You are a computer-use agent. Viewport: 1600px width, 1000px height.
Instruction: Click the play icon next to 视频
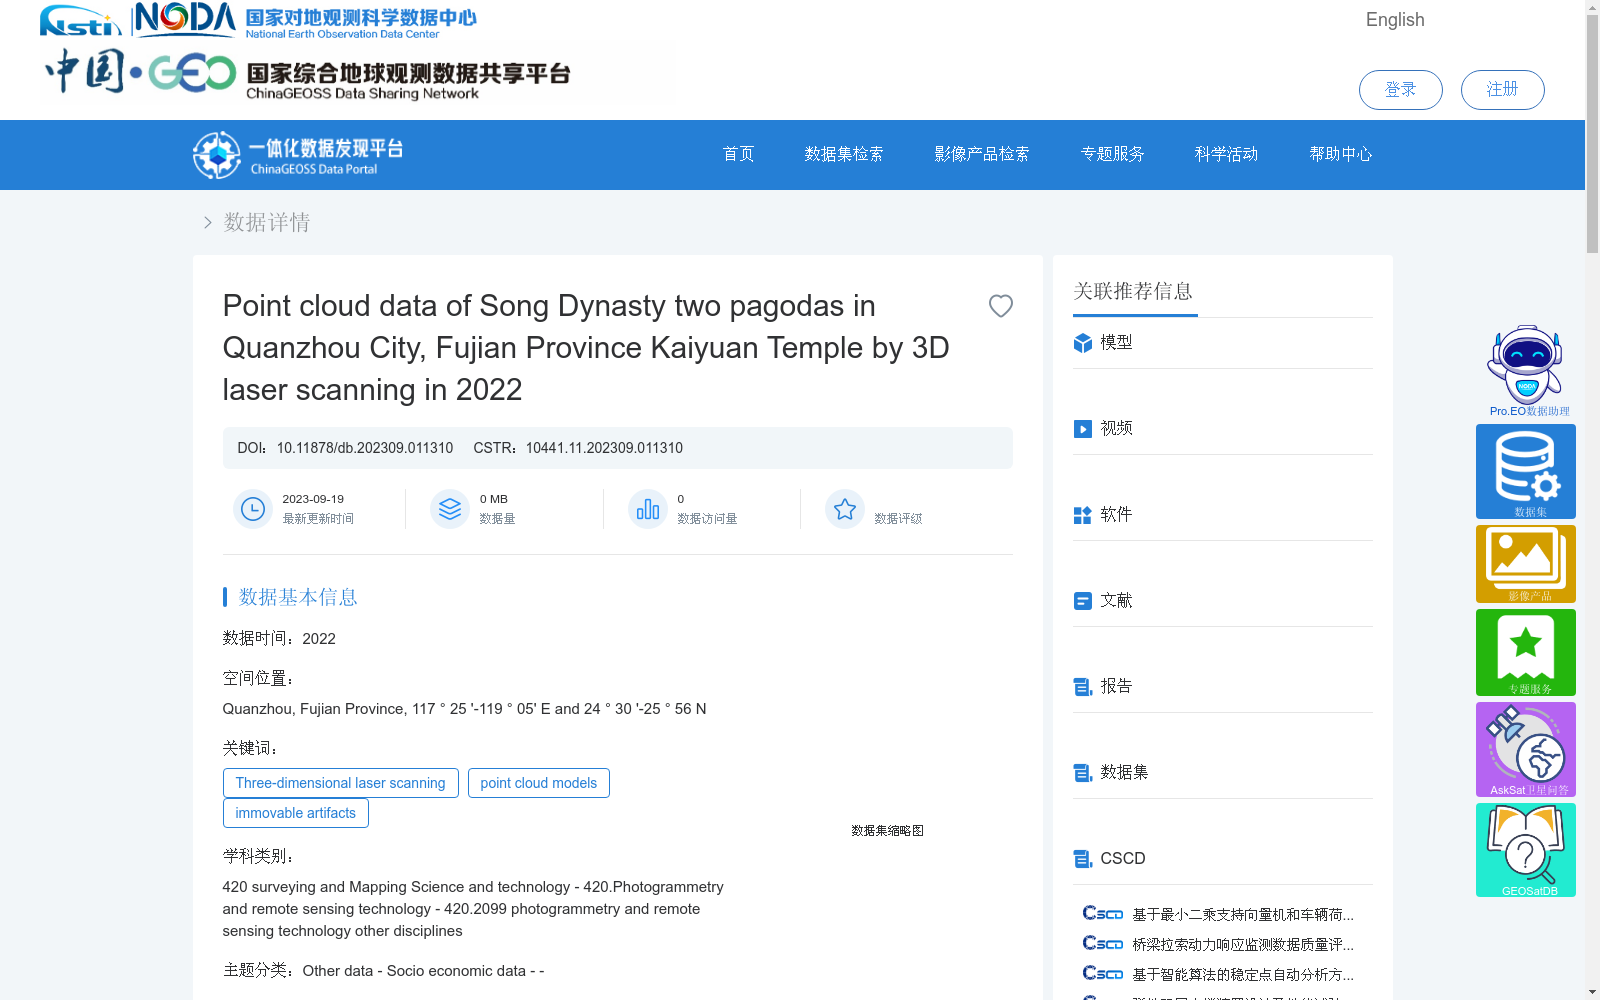tap(1082, 429)
